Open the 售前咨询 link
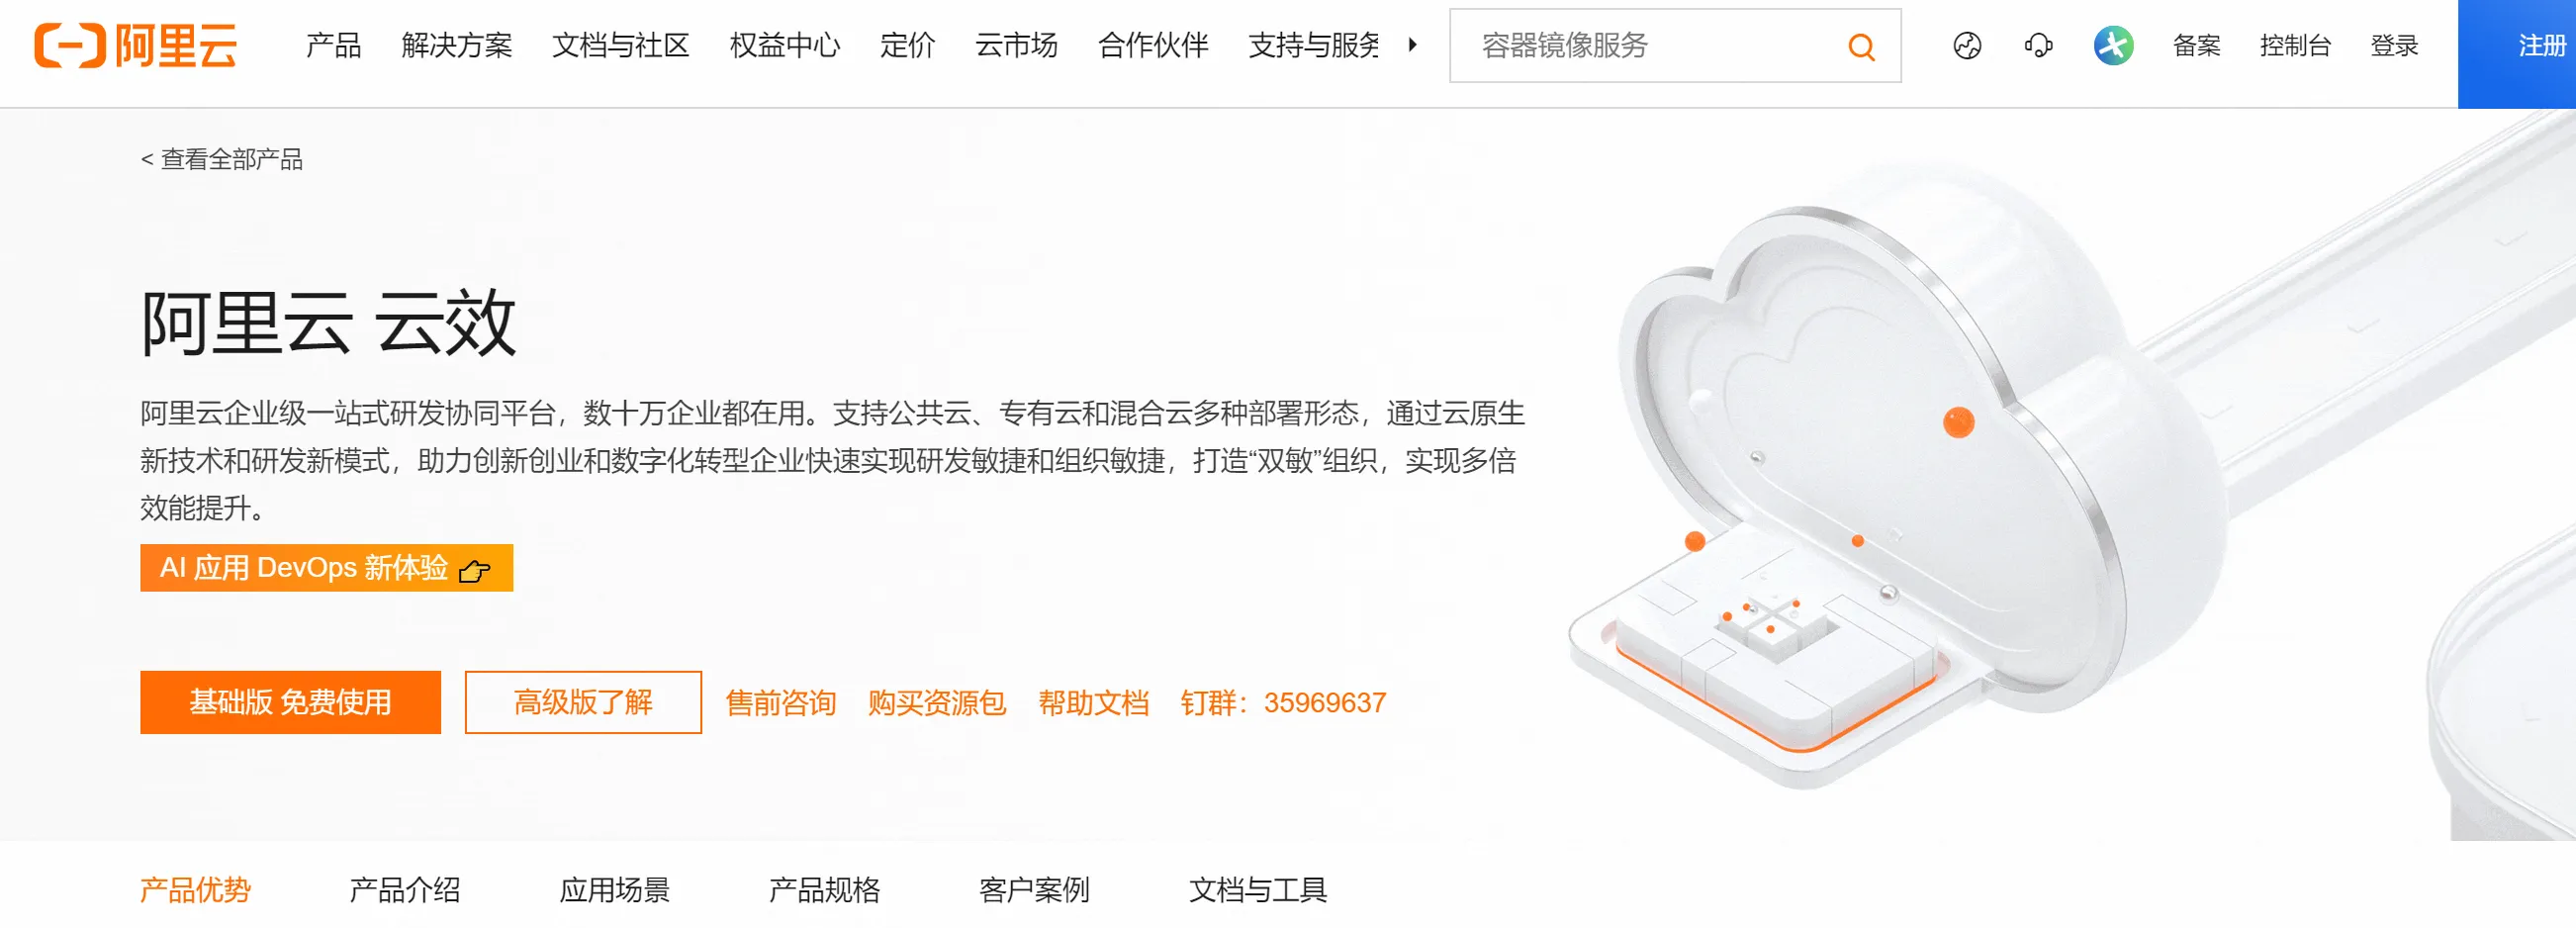Viewport: 2576px width, 928px height. click(x=780, y=703)
